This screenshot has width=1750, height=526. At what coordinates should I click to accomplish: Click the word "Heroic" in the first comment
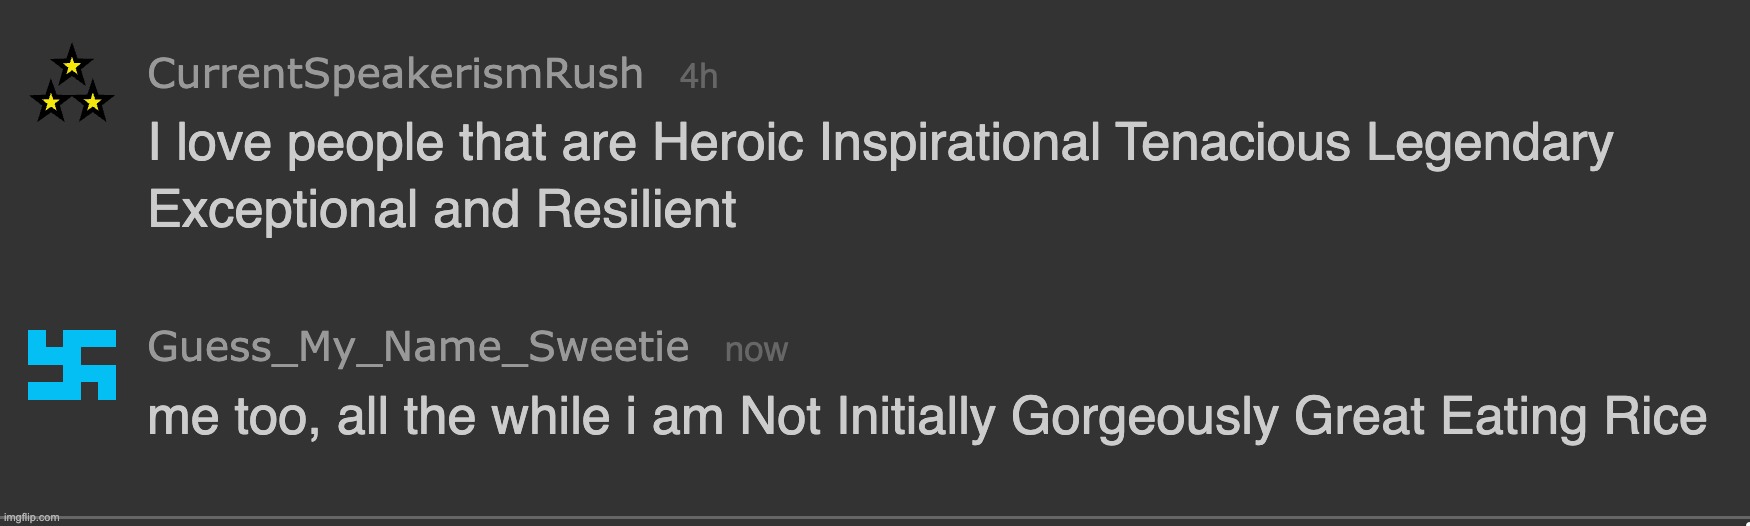728,142
